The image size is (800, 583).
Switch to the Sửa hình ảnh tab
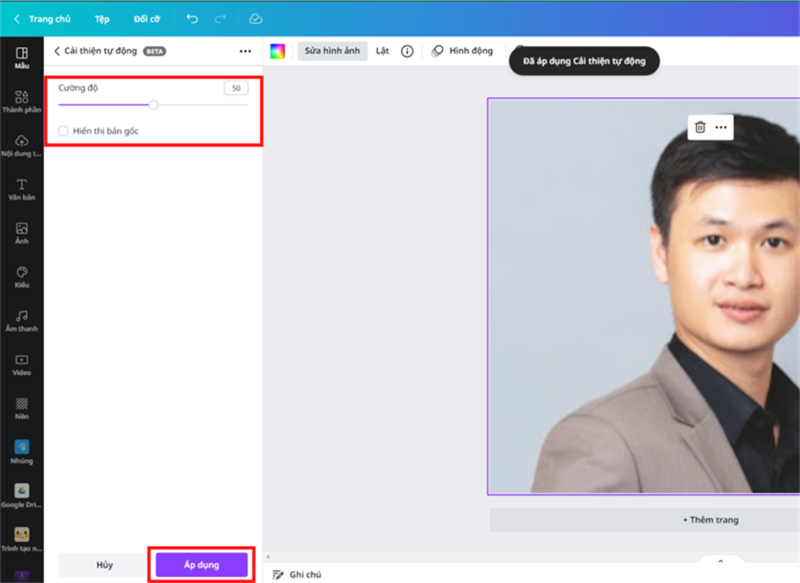(332, 51)
